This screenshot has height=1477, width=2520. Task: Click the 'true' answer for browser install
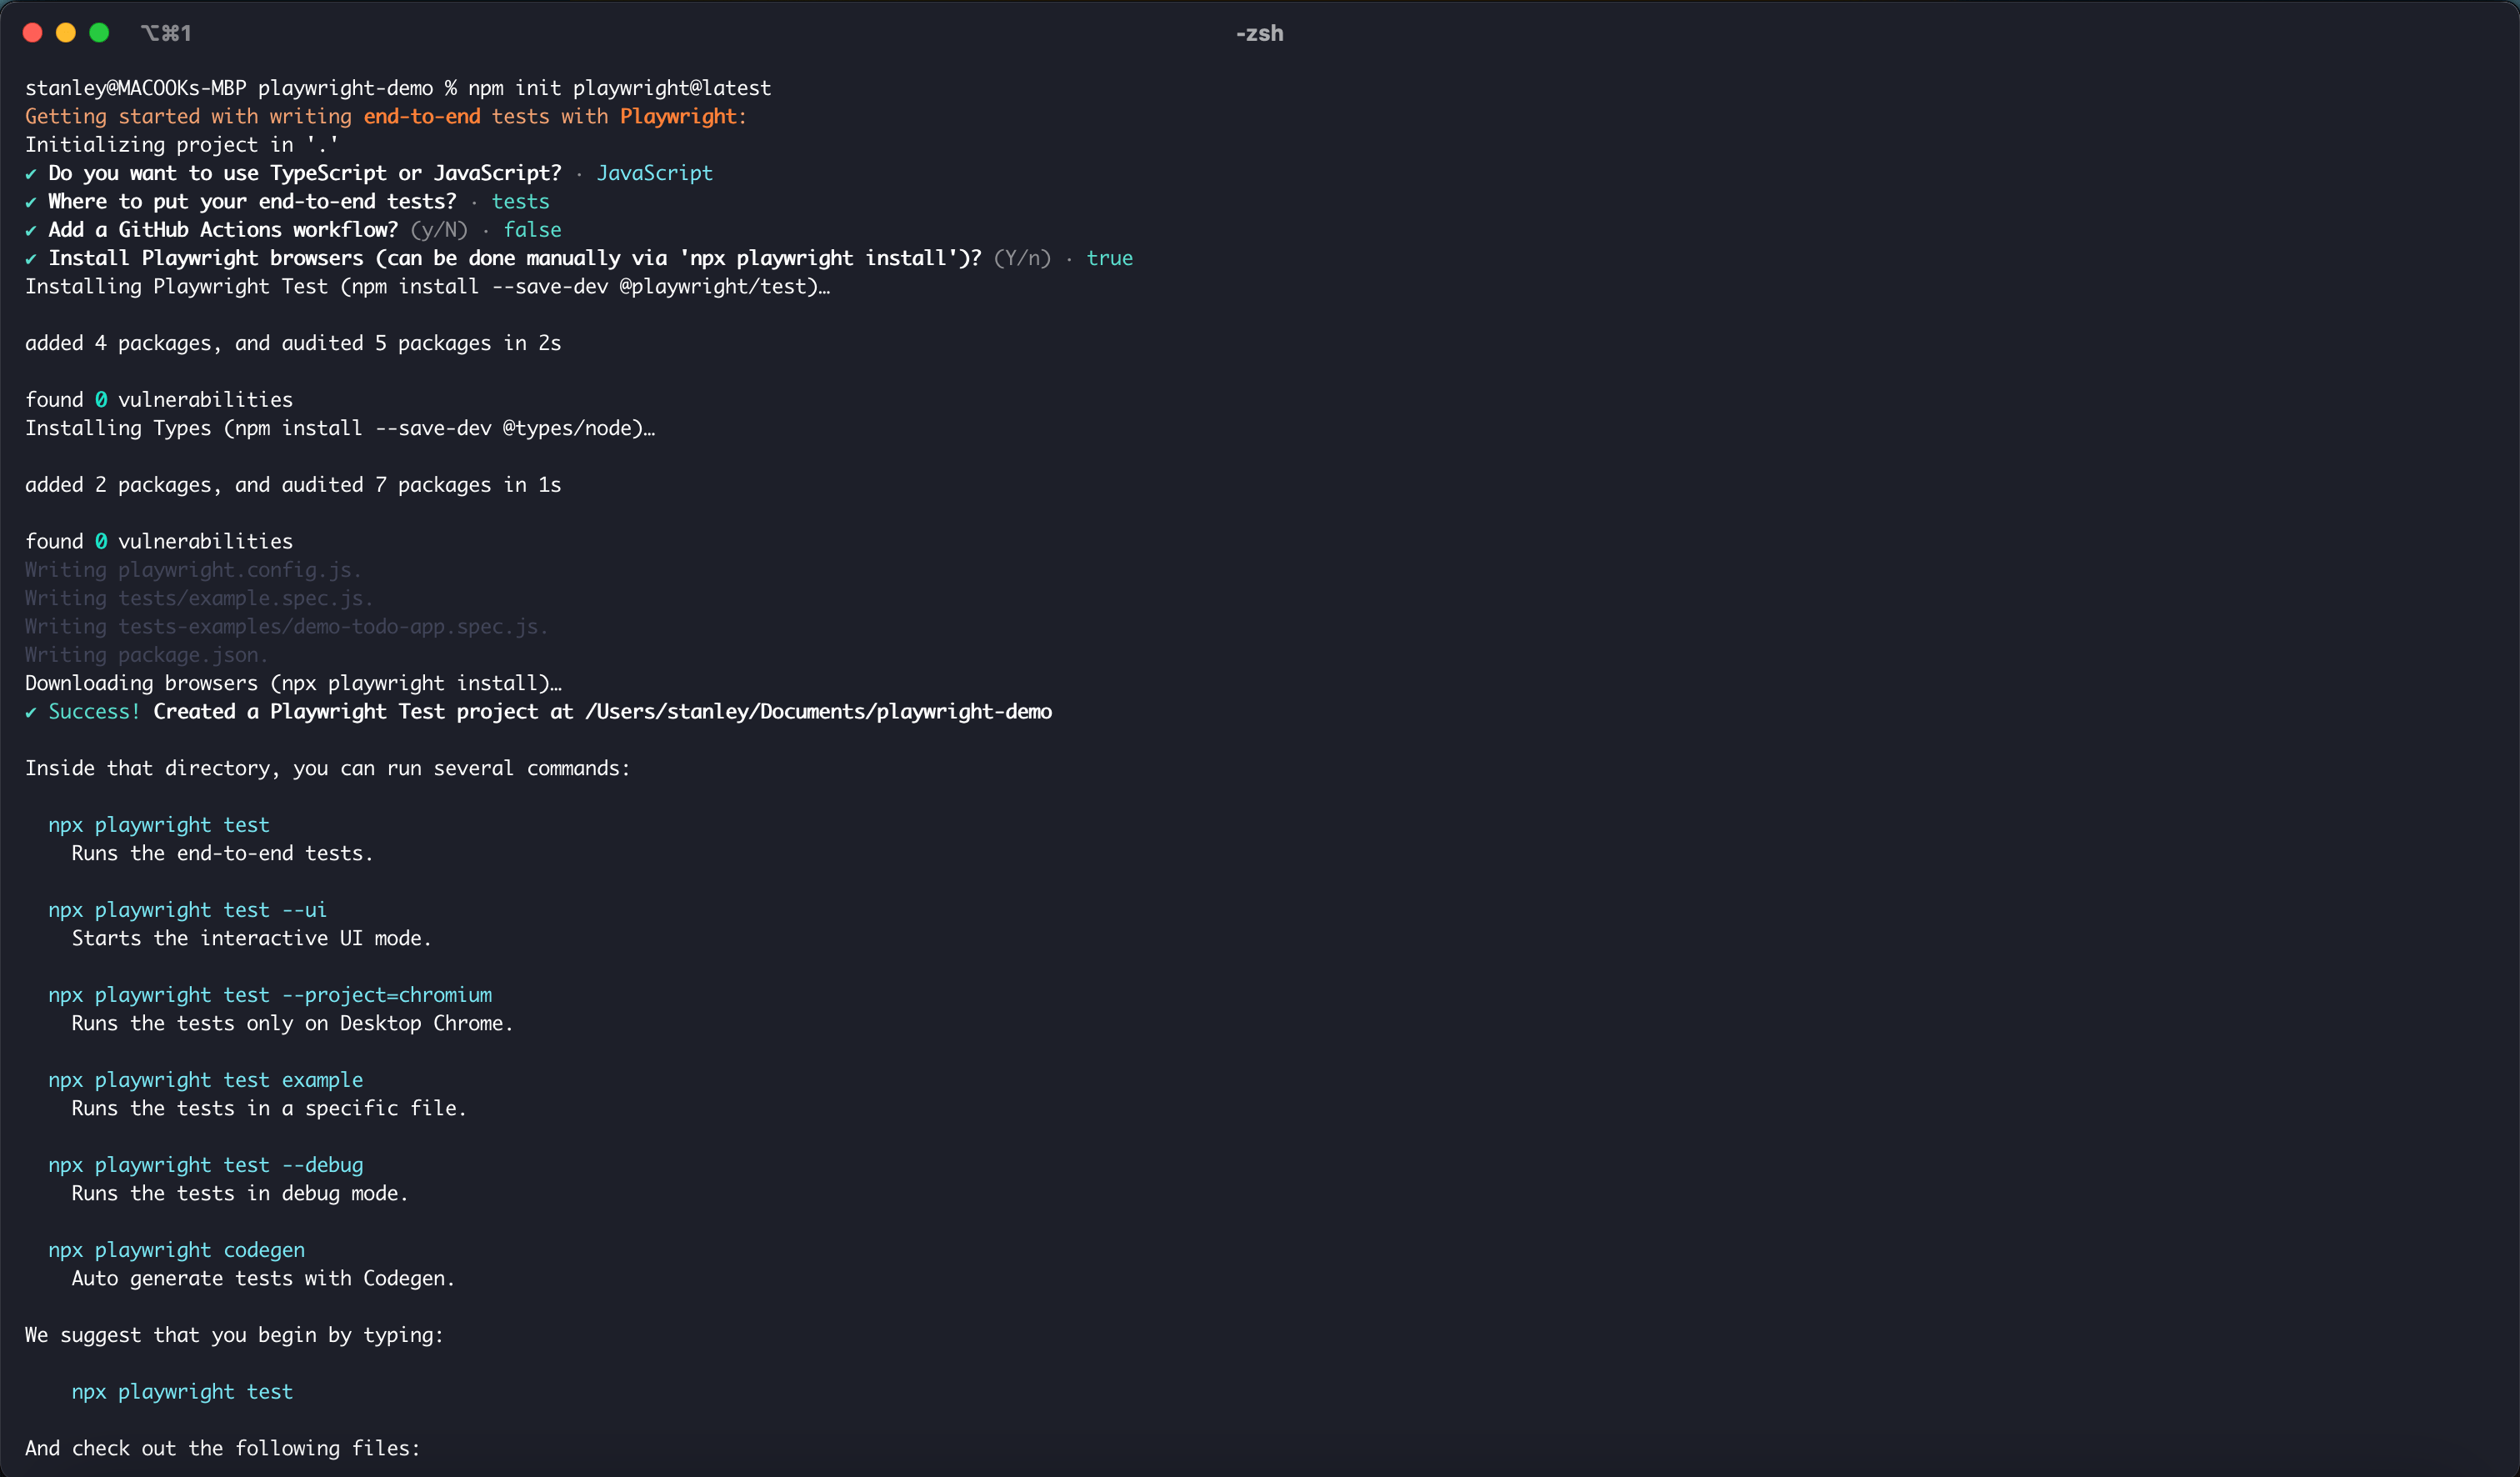click(1110, 258)
